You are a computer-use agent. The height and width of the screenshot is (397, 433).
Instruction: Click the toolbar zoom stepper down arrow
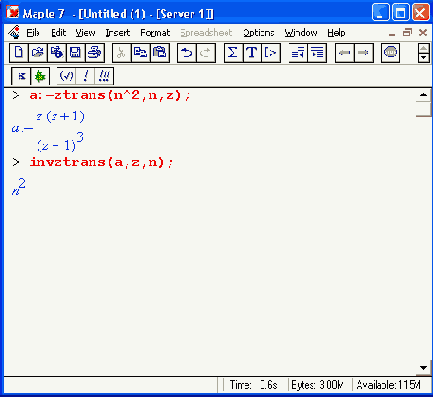tap(423, 58)
